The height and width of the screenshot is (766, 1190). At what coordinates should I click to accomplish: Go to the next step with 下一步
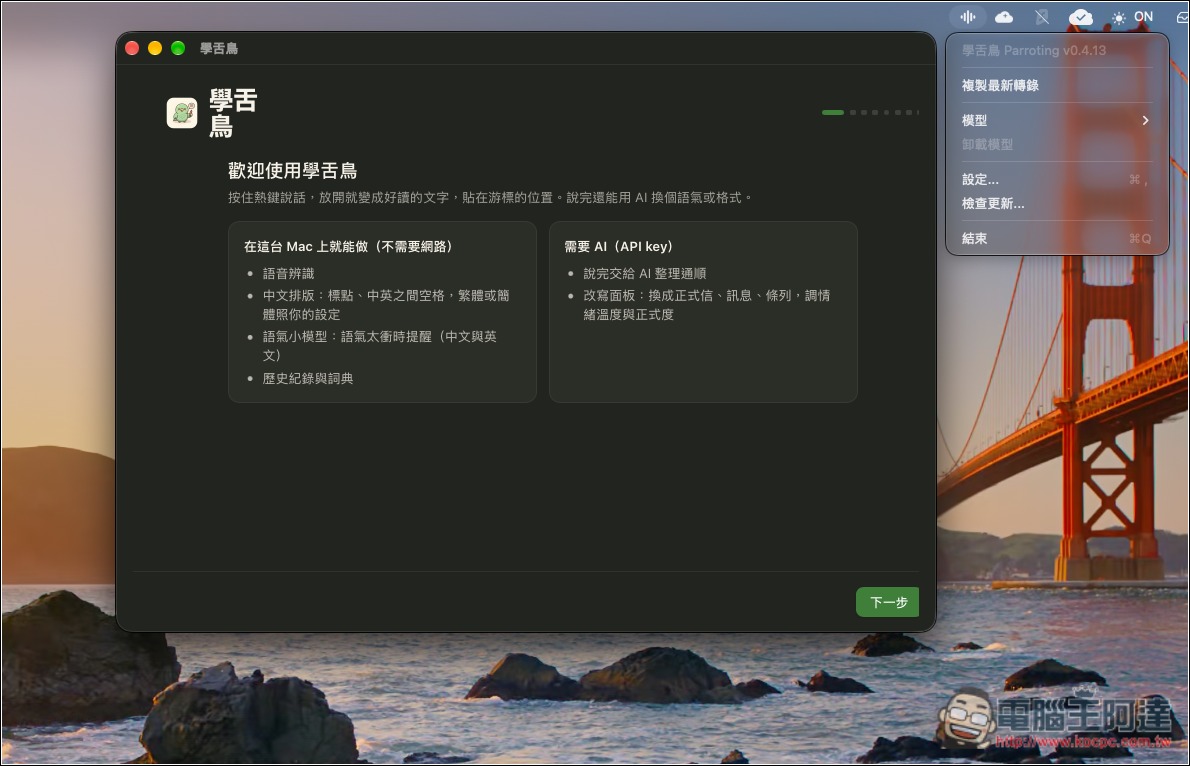(x=887, y=602)
